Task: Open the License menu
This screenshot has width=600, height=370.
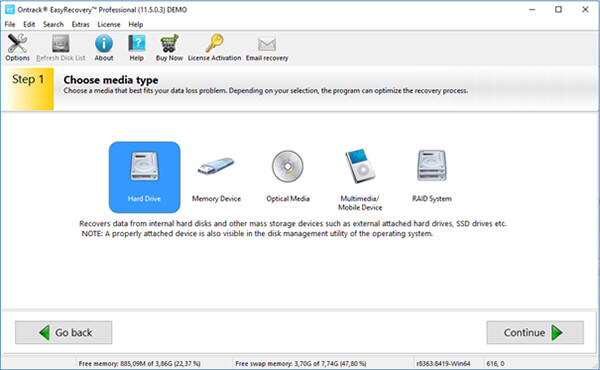Action: (x=109, y=24)
